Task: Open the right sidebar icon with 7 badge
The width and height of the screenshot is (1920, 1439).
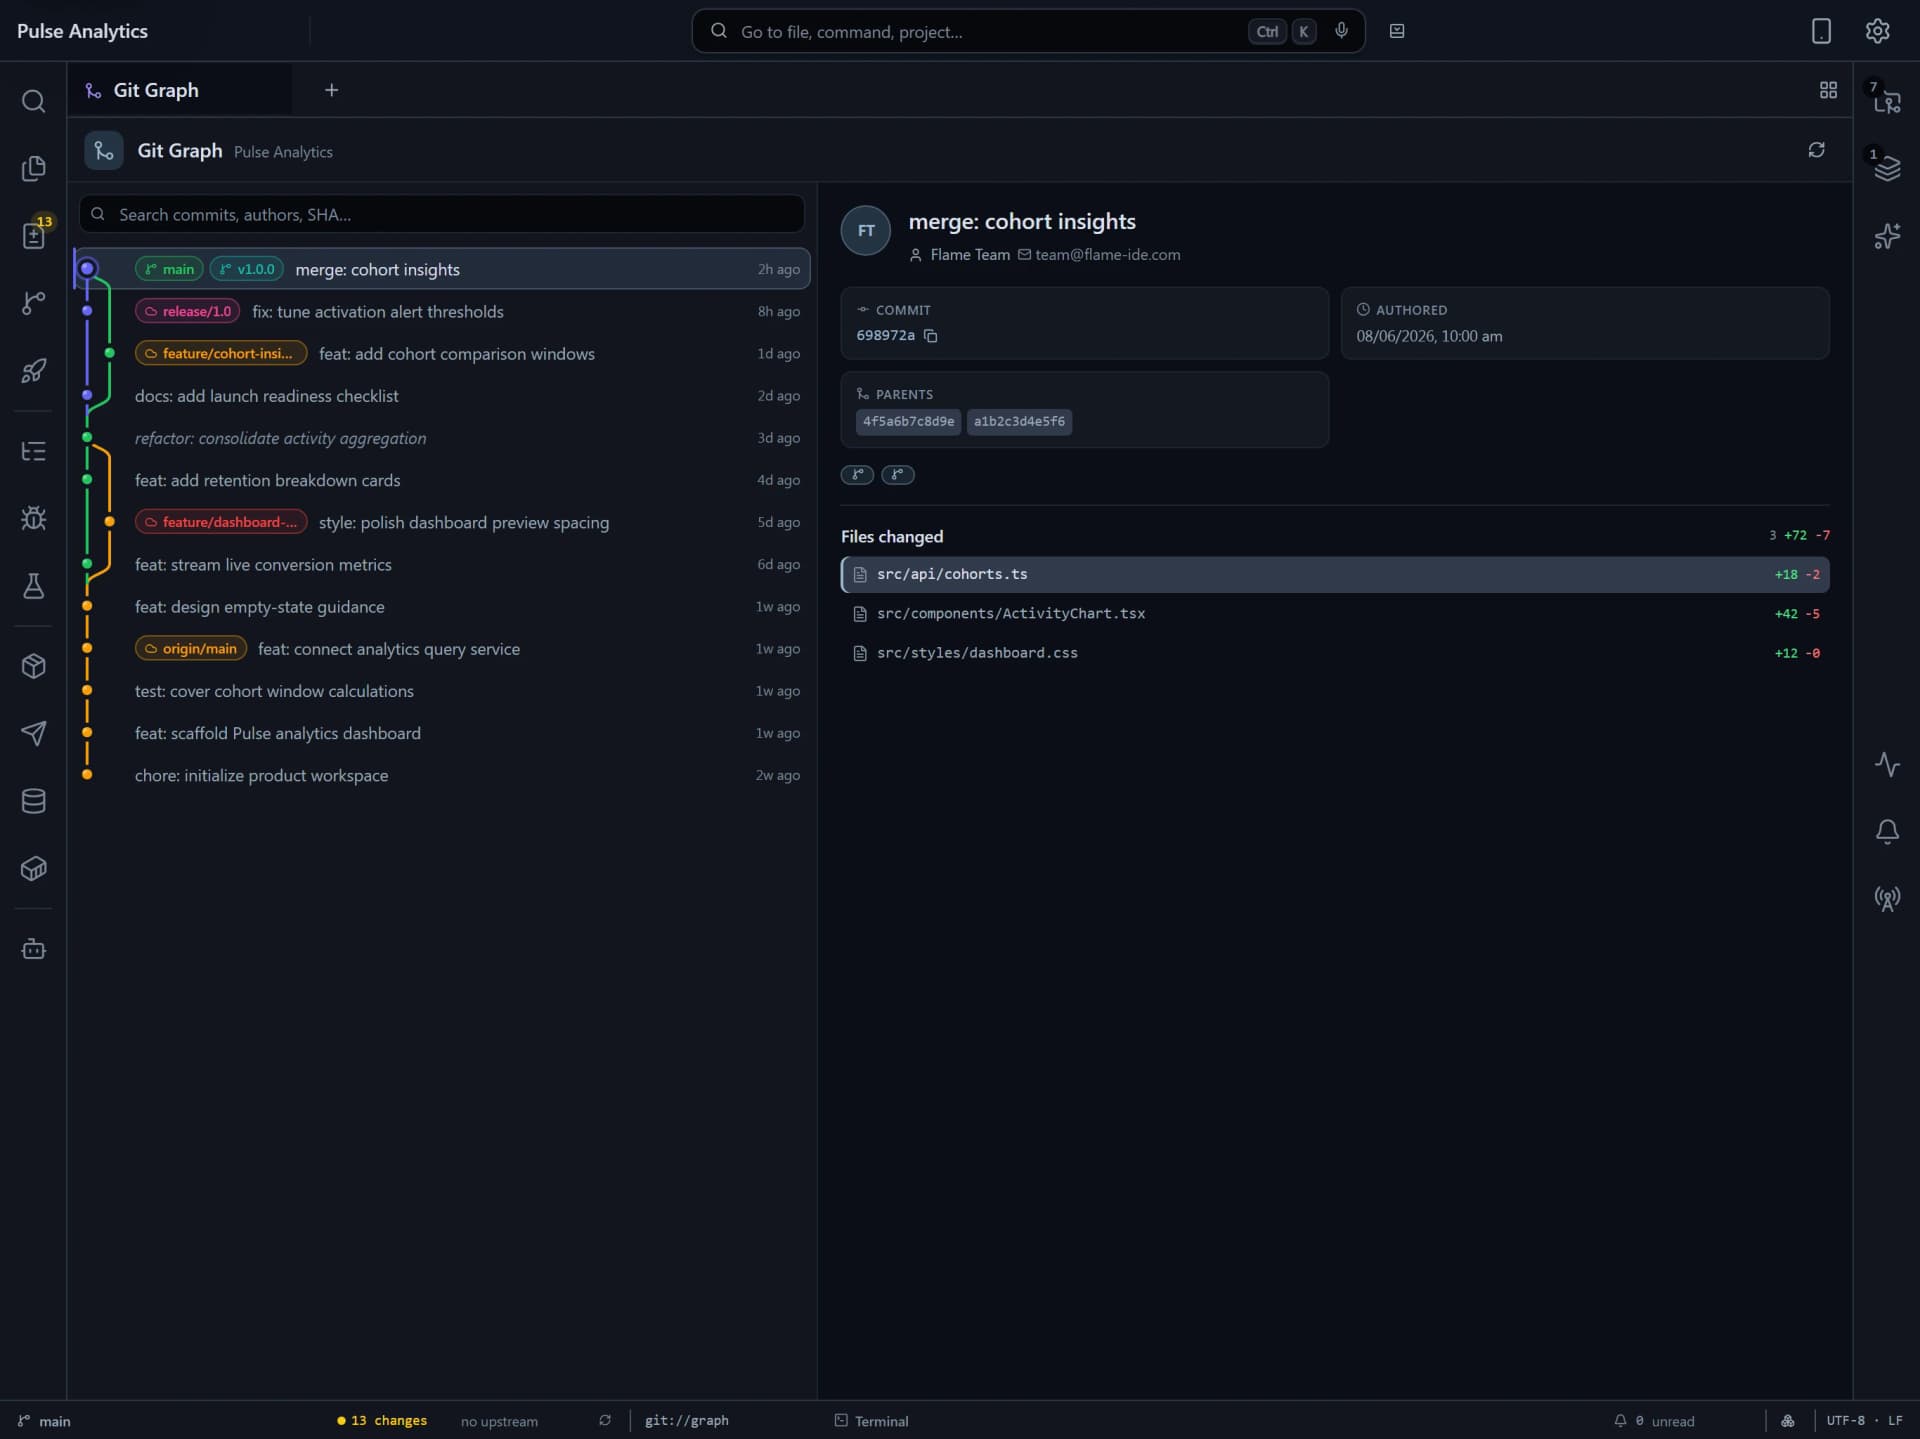Action: click(1887, 101)
